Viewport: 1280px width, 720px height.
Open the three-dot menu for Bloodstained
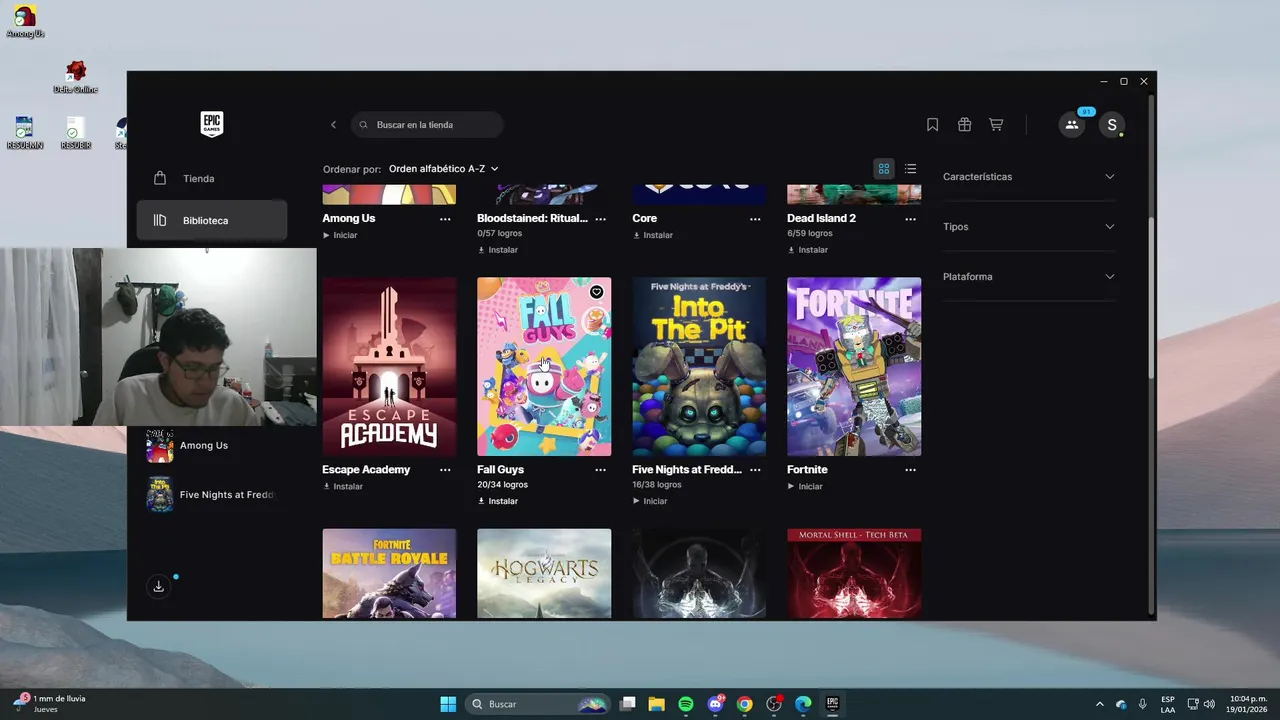[x=600, y=218]
